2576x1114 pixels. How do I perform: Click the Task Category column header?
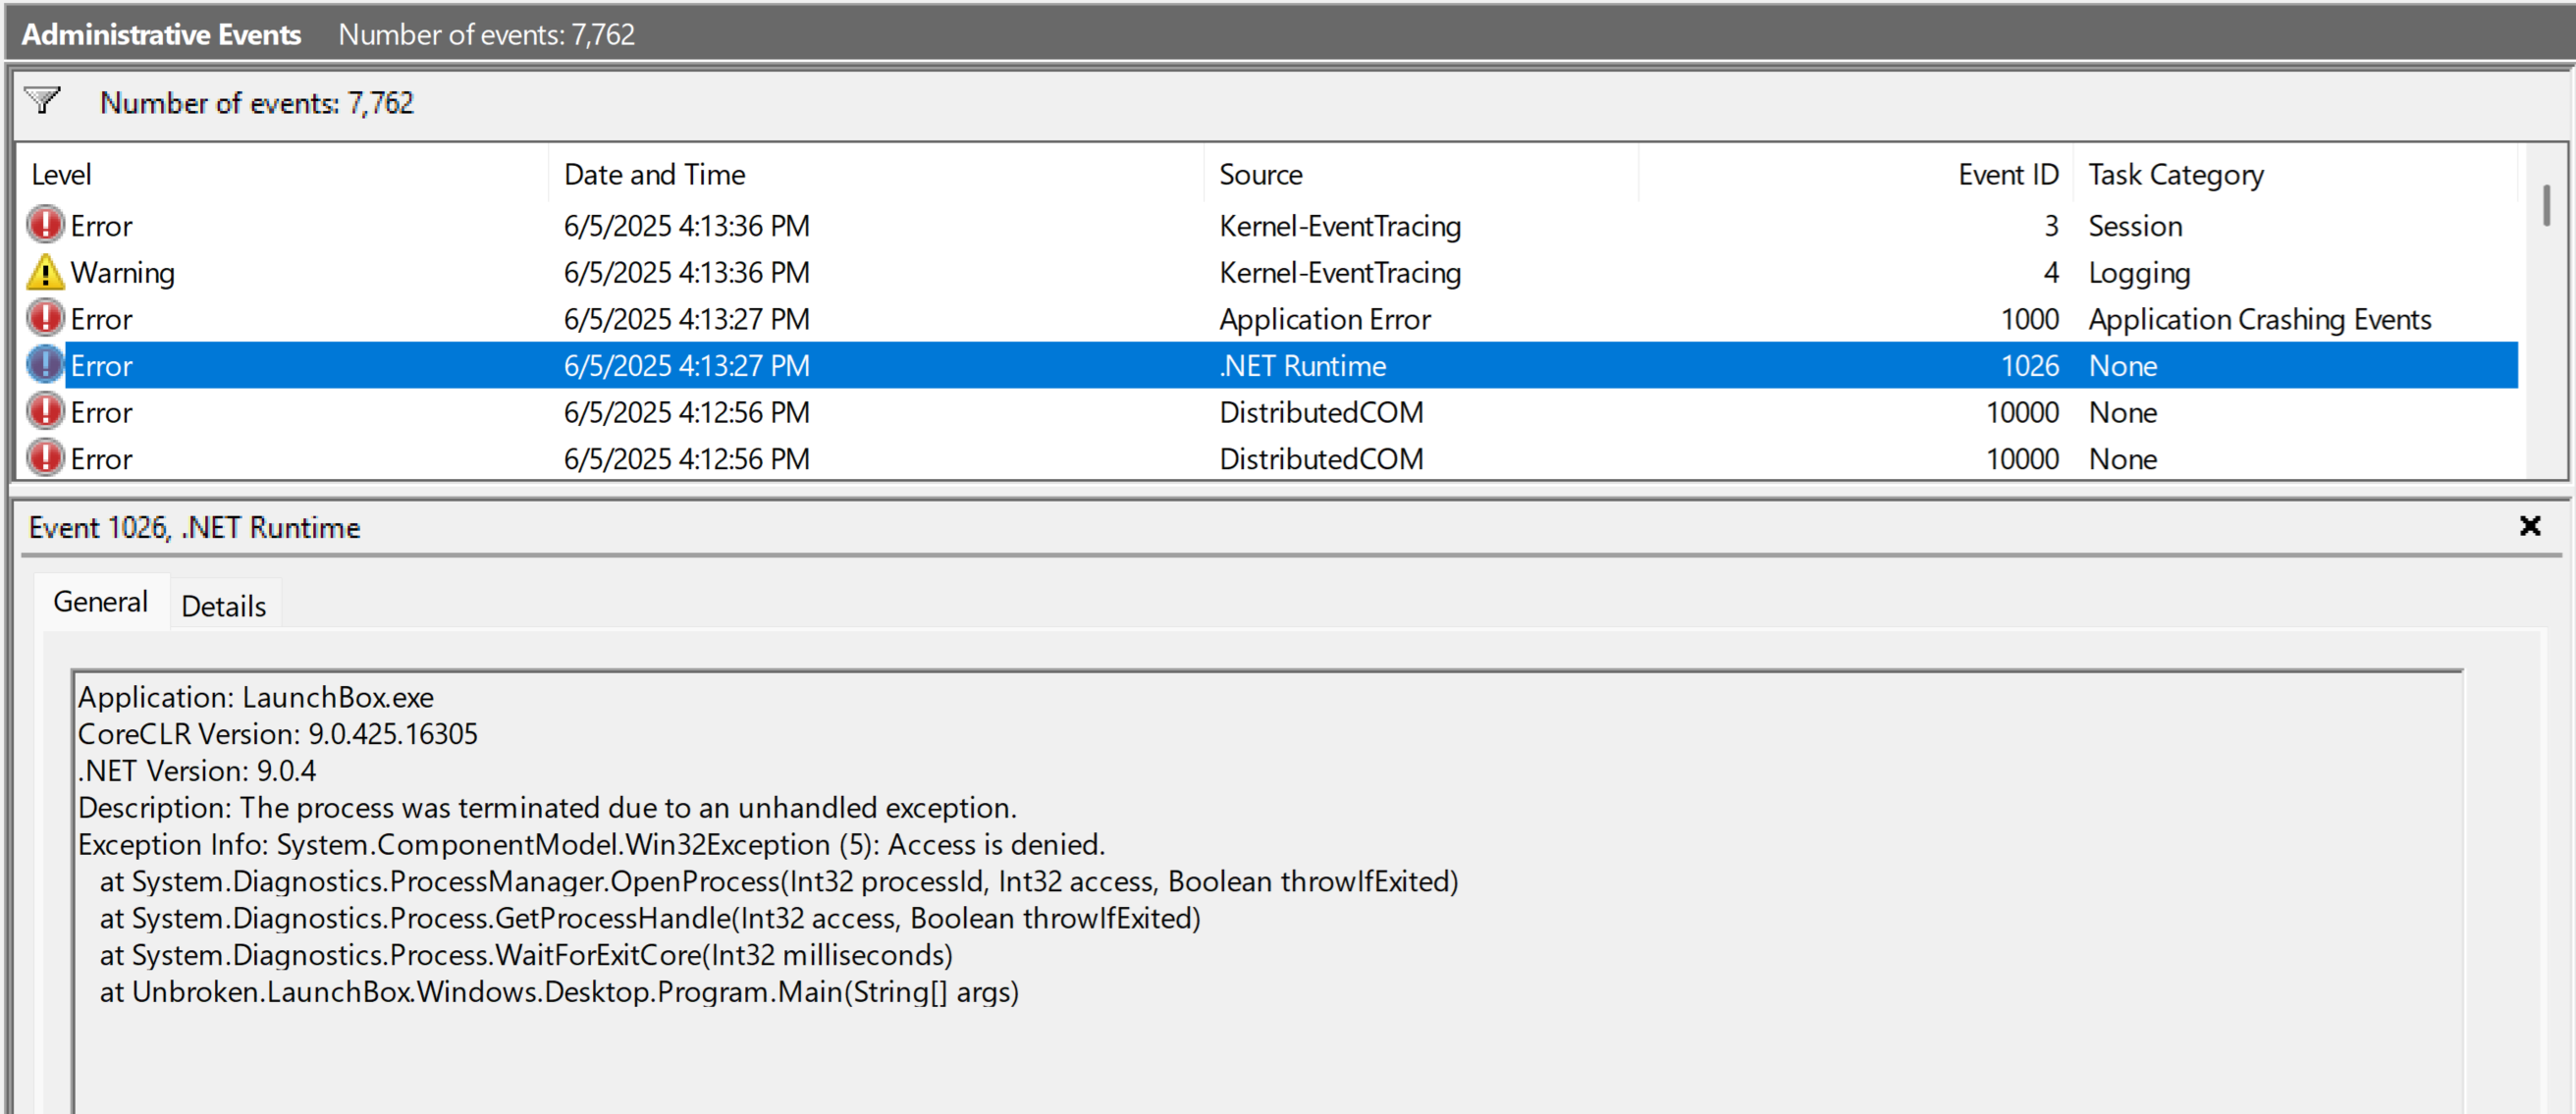pyautogui.click(x=2175, y=175)
